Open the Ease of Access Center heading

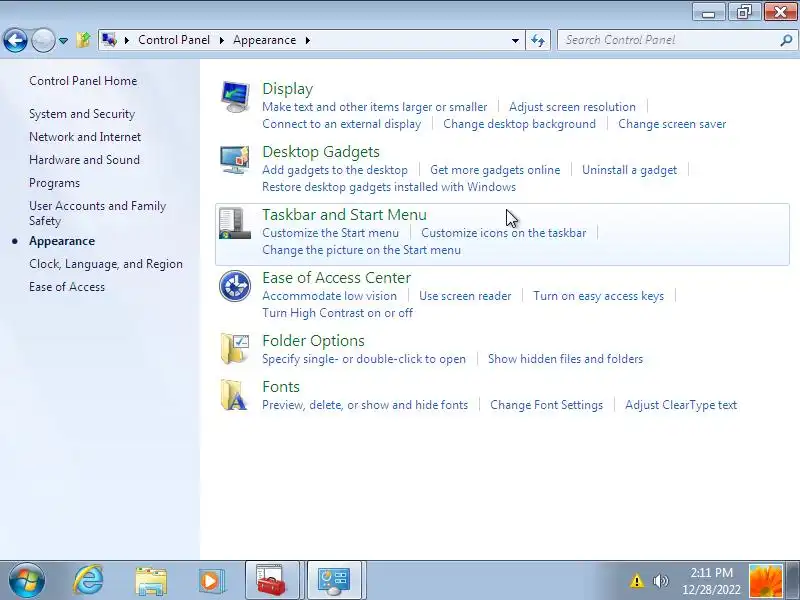336,278
